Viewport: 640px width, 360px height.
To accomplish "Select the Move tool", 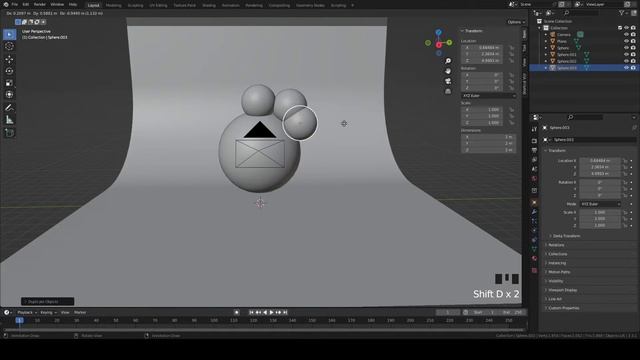I will click(x=9, y=59).
